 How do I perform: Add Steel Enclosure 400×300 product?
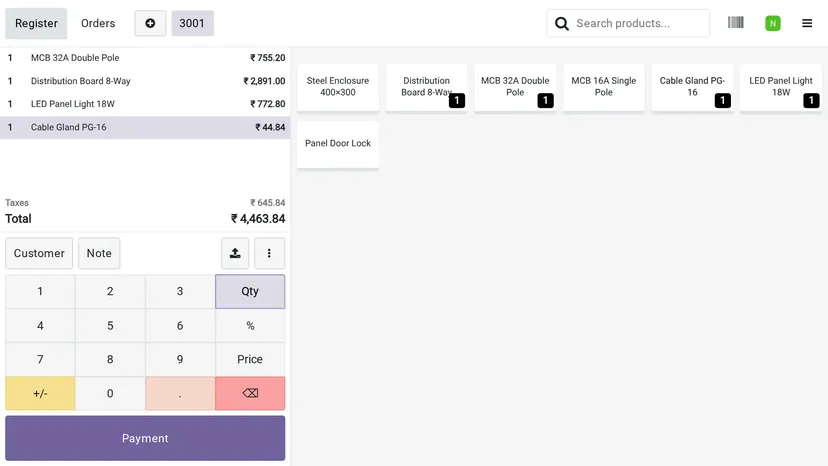[338, 87]
